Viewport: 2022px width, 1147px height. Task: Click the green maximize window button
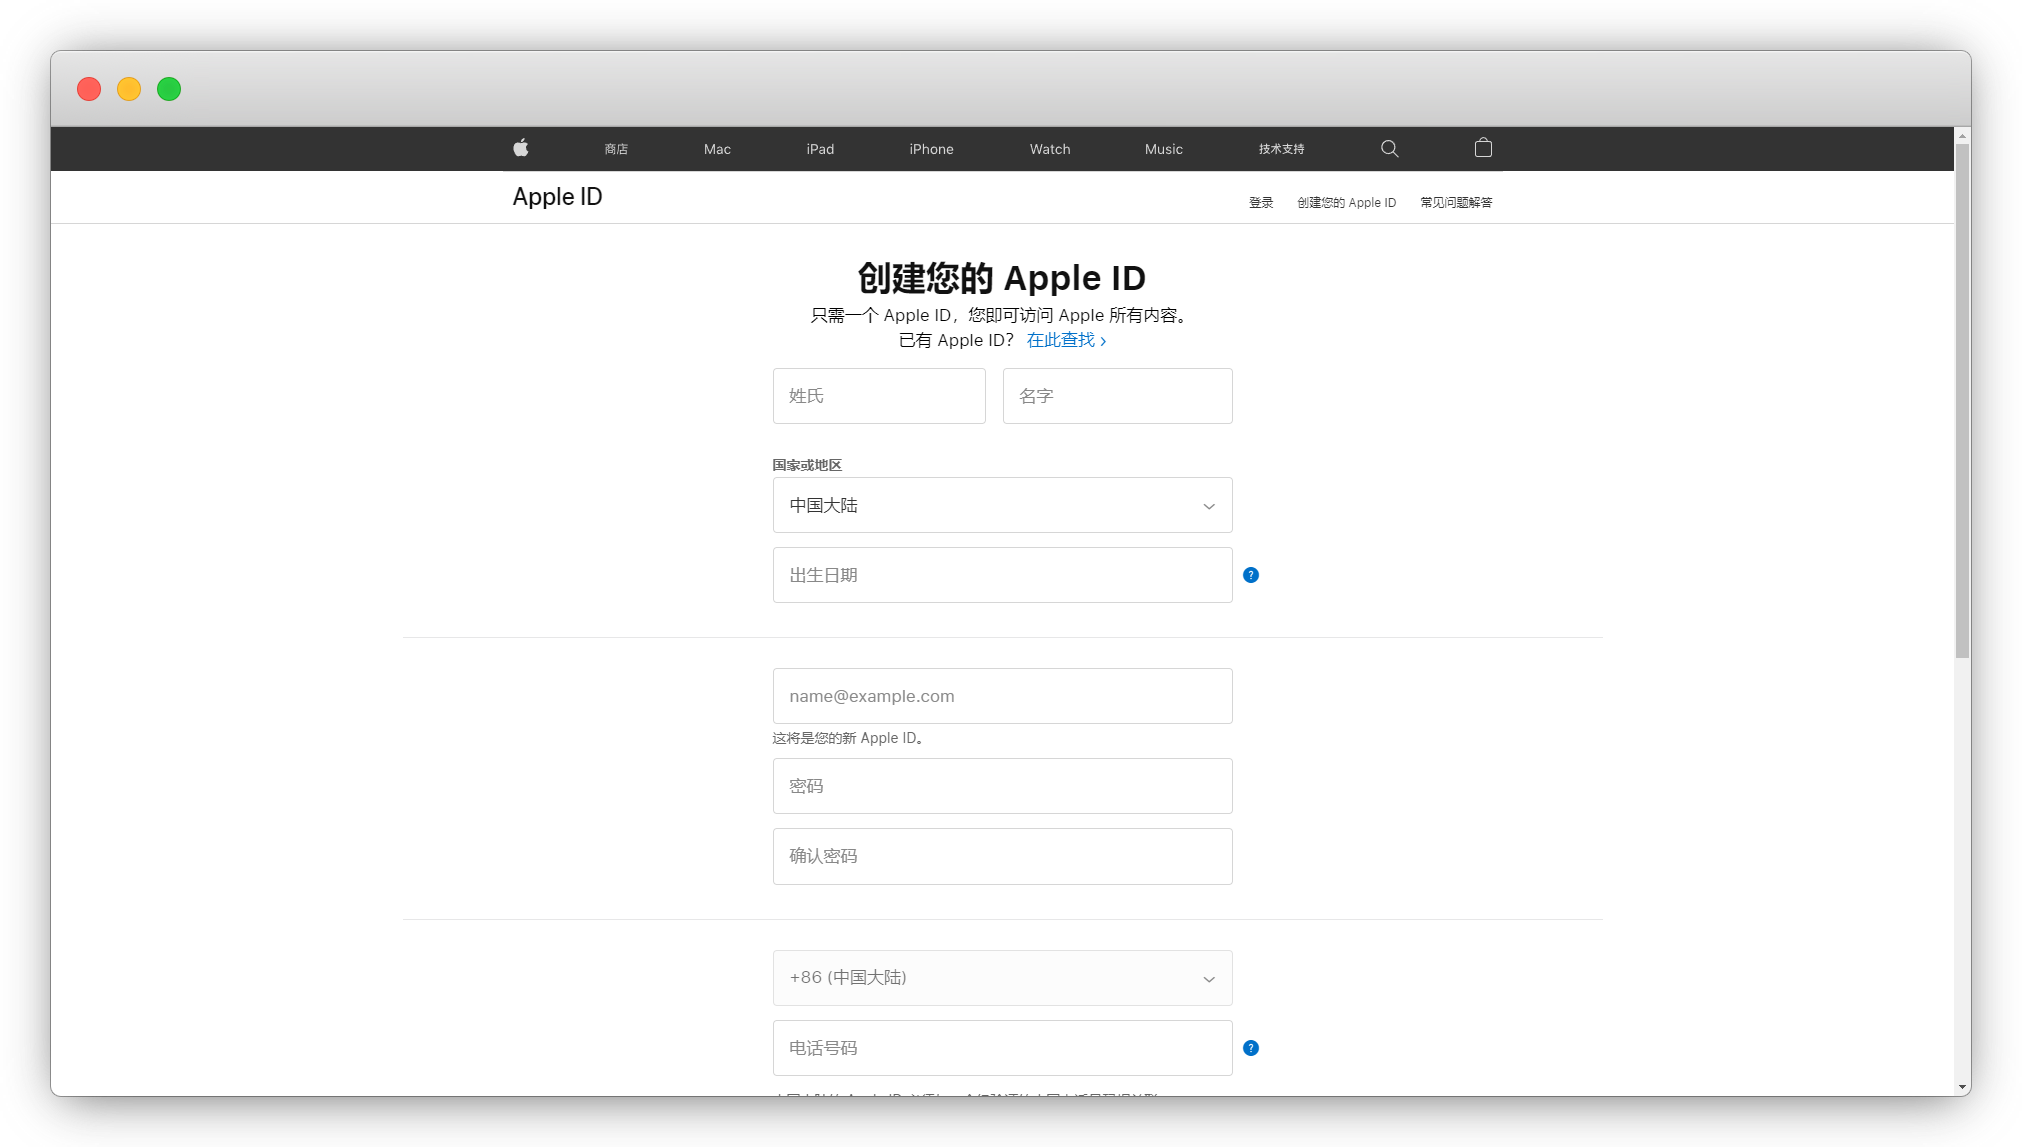pyautogui.click(x=169, y=89)
